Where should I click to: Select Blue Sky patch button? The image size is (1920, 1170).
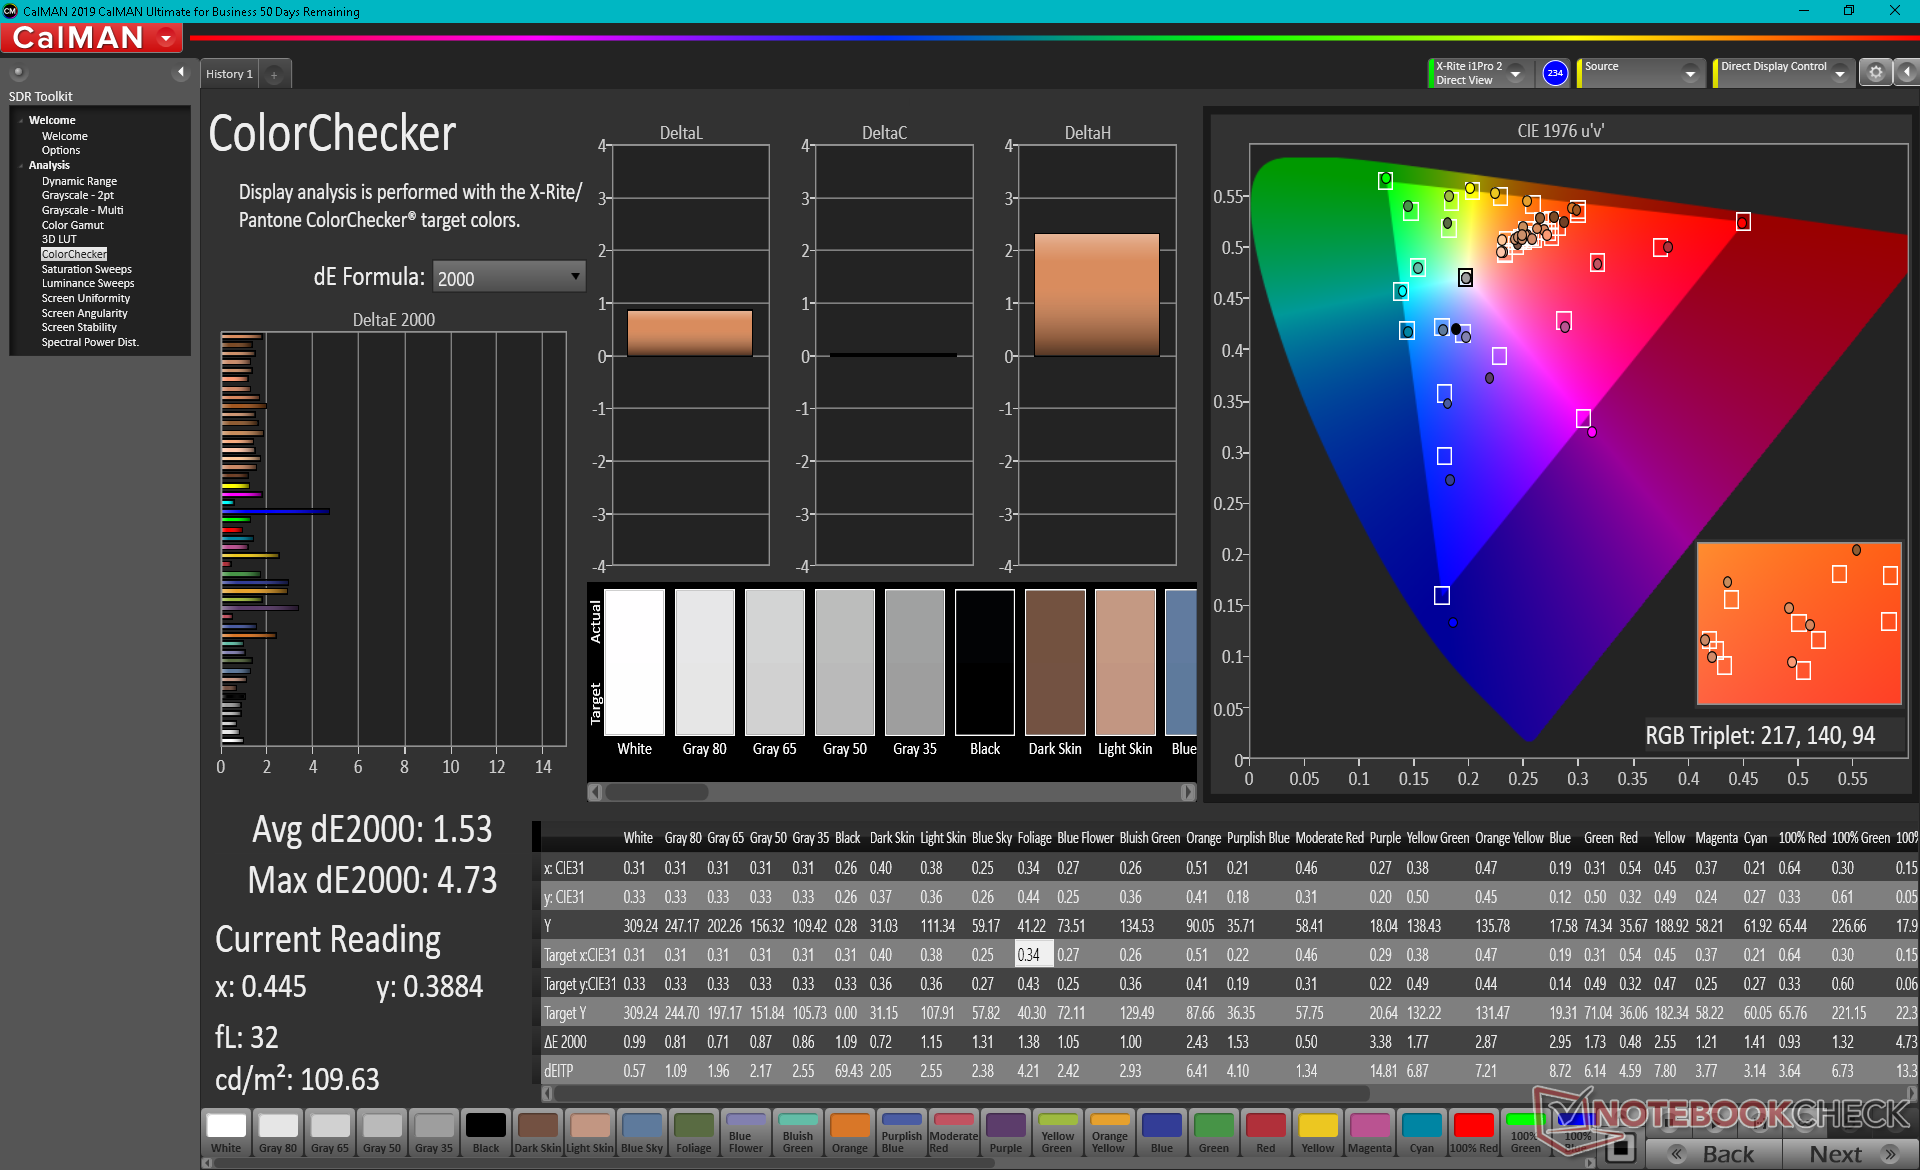(642, 1133)
